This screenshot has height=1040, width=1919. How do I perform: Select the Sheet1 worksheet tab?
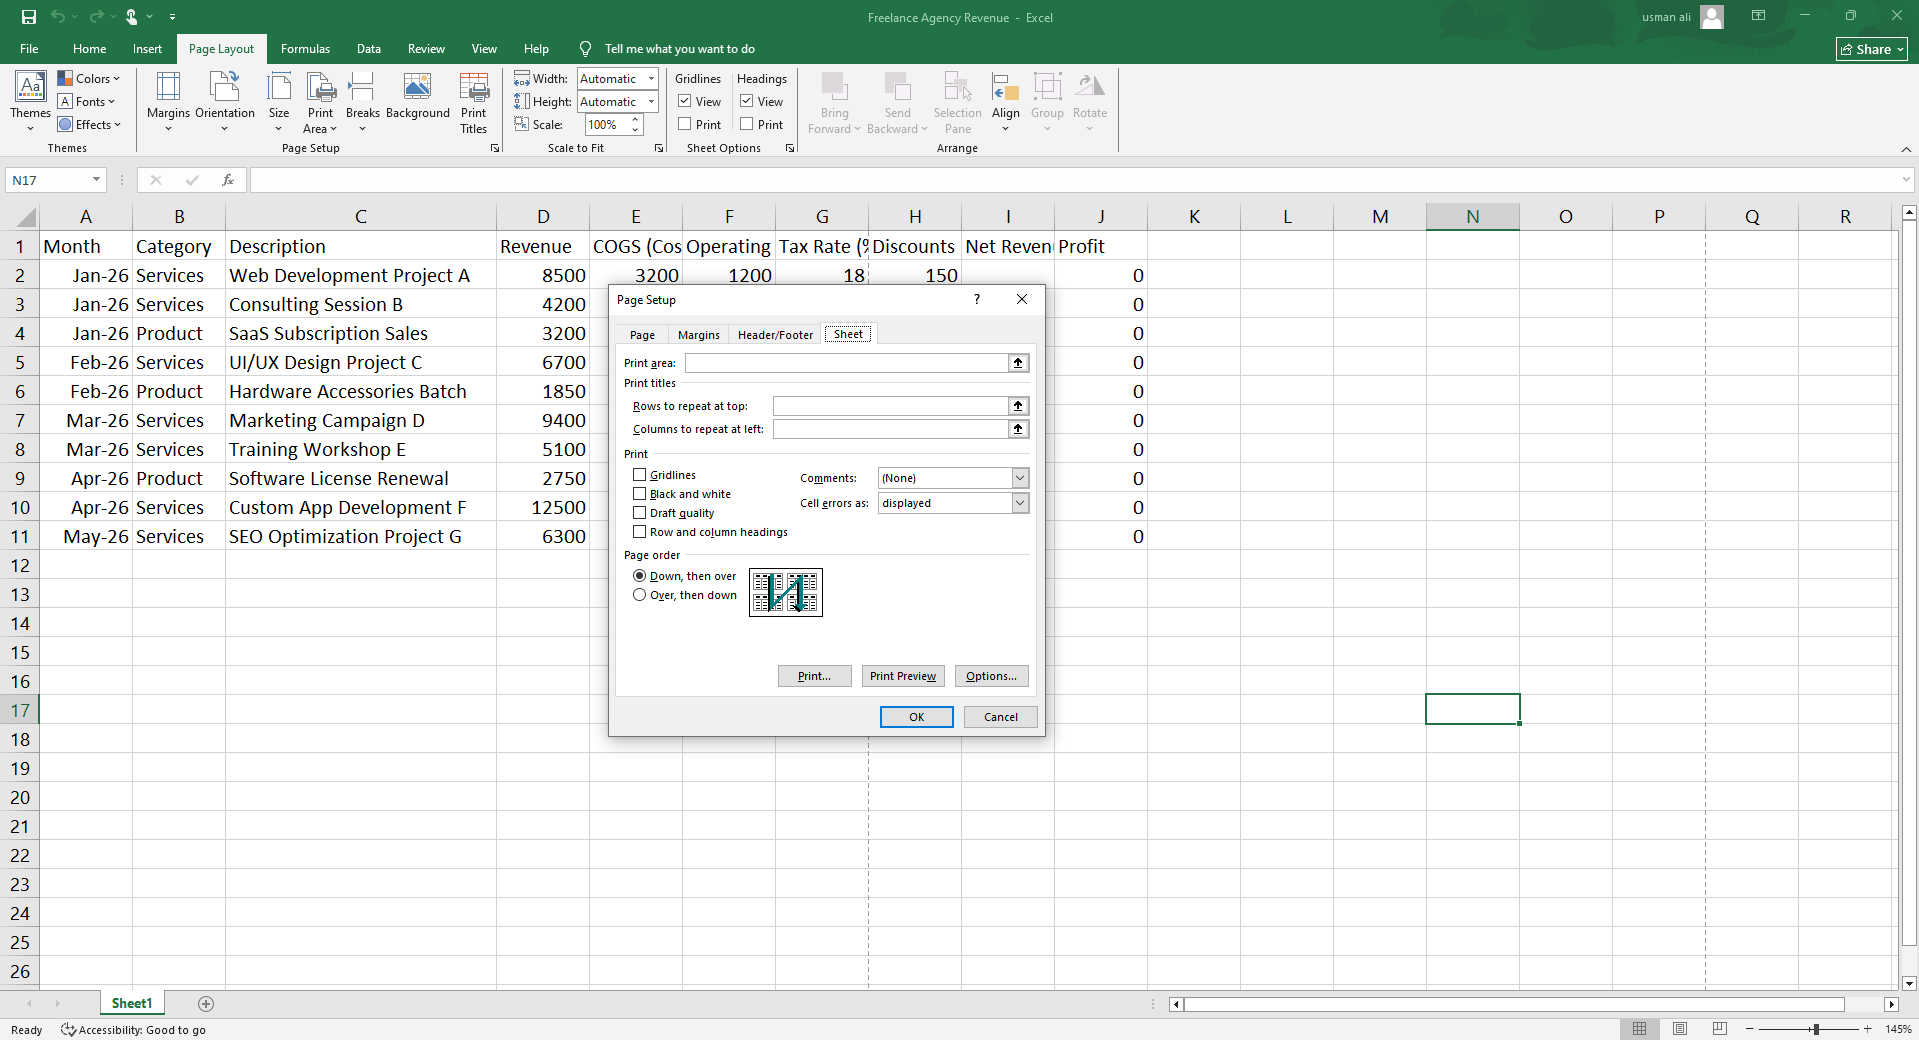pos(132,1003)
